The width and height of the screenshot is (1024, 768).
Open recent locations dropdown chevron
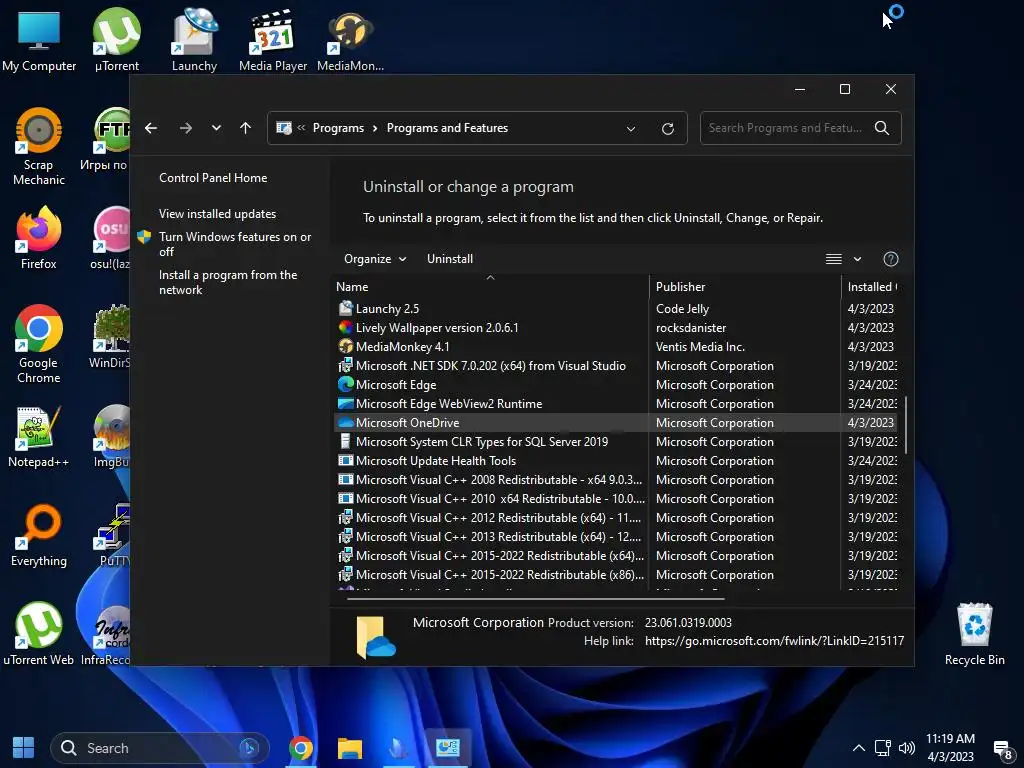coord(216,128)
